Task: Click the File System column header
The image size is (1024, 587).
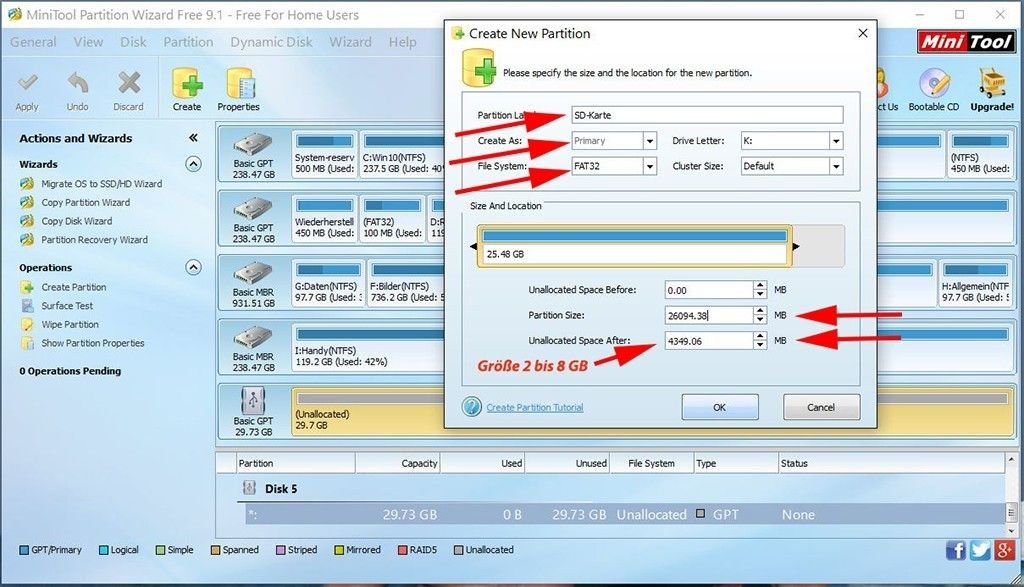Action: pyautogui.click(x=651, y=463)
